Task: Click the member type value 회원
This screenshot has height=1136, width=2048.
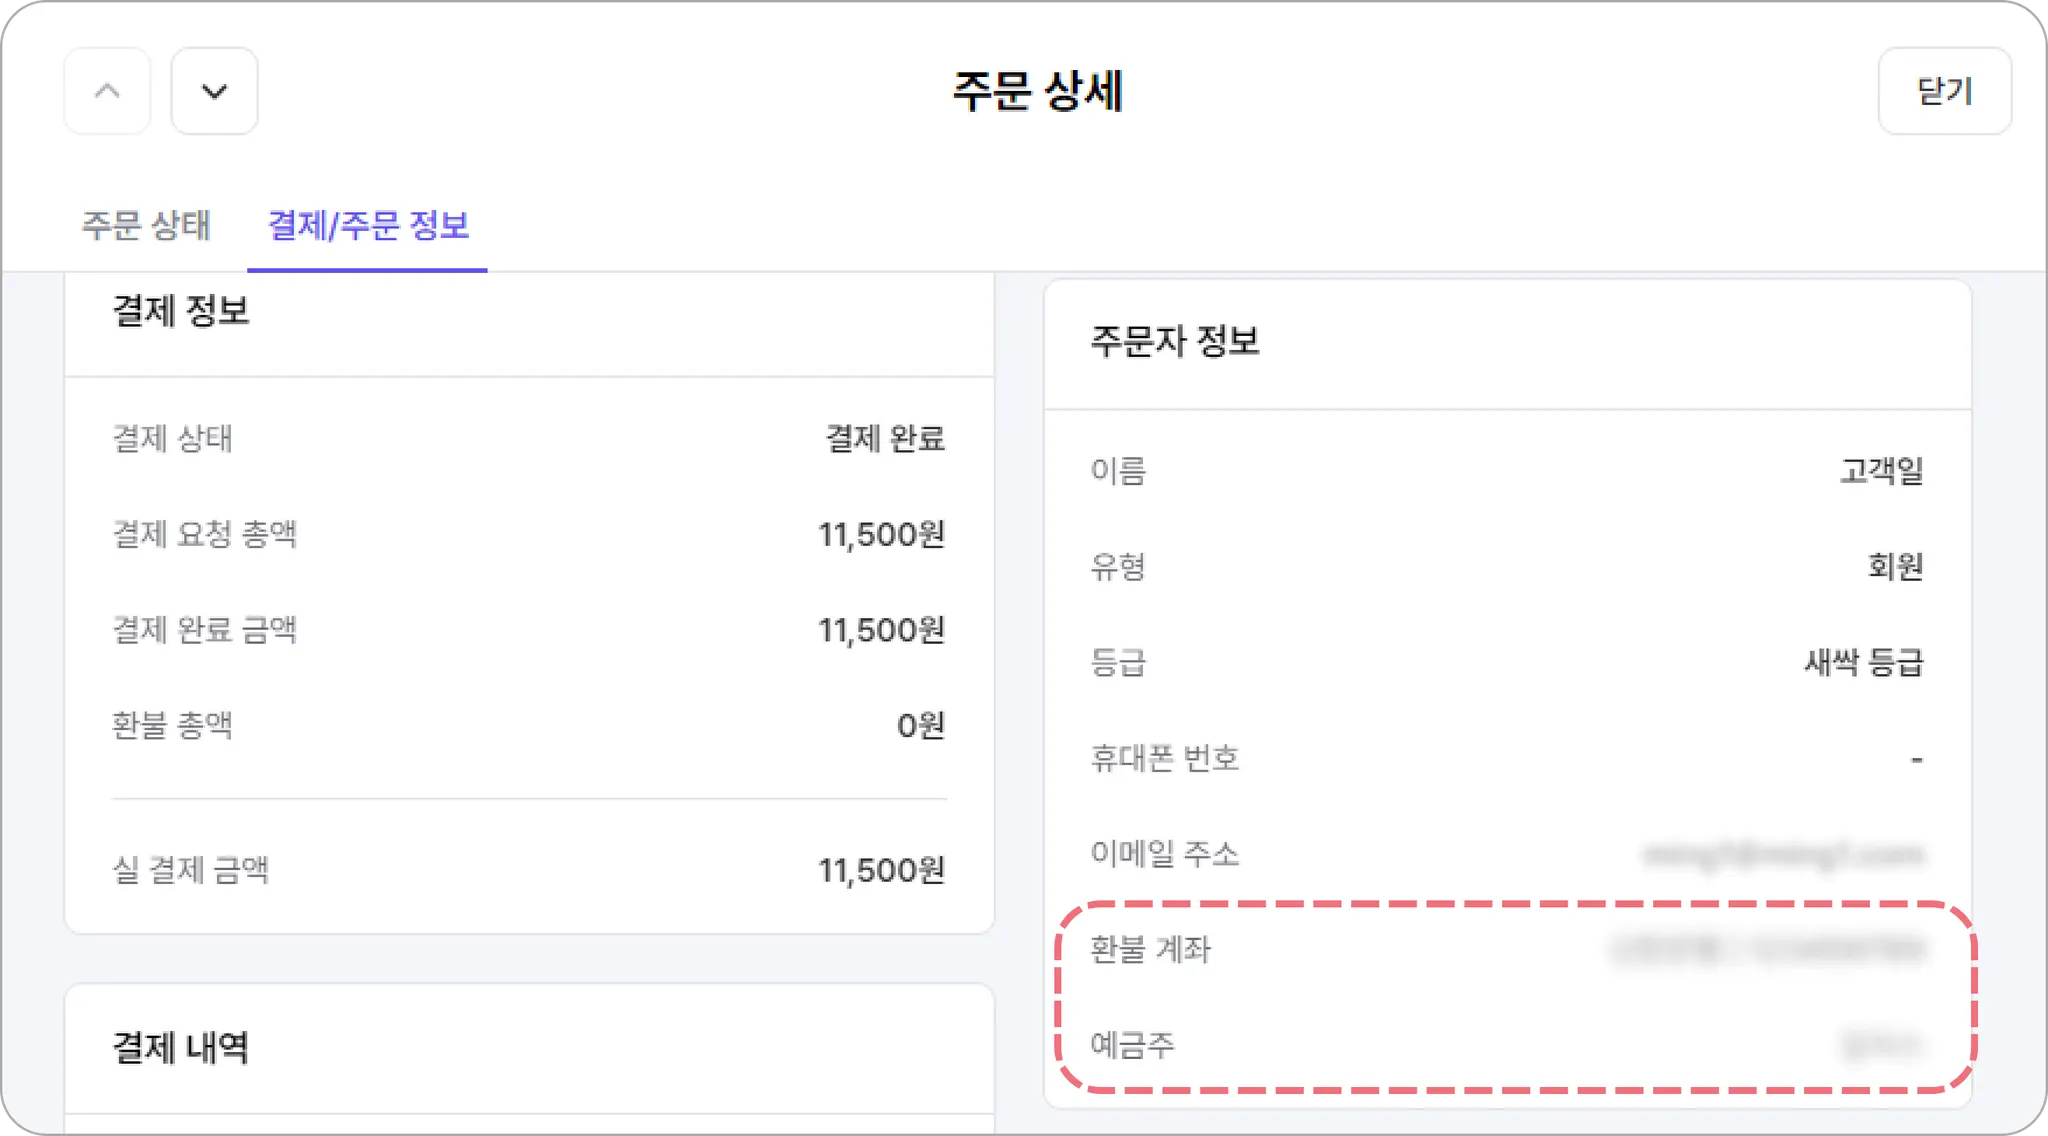Action: [x=1895, y=566]
